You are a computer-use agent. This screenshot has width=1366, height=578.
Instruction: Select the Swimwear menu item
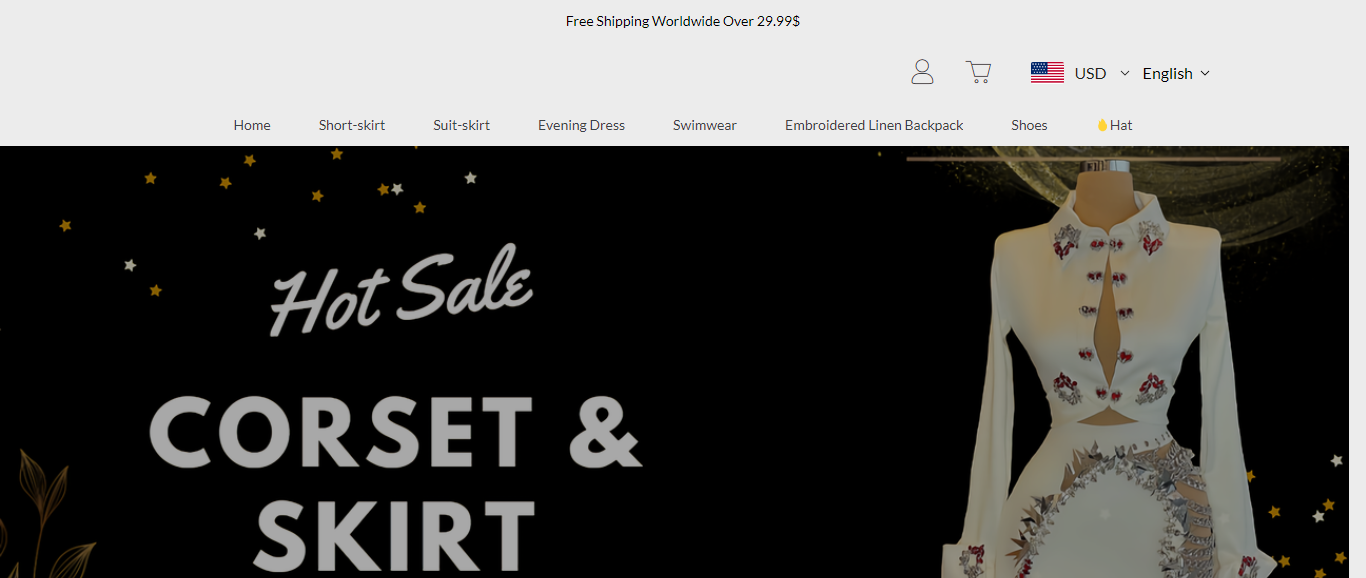click(705, 125)
